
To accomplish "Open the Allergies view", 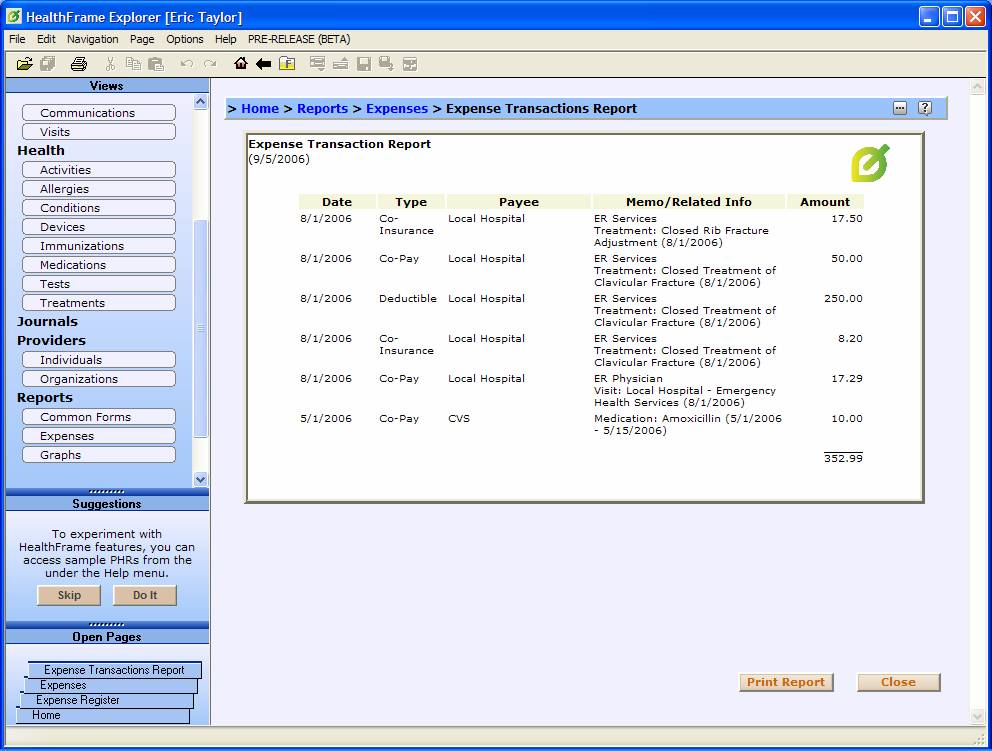I will point(99,189).
